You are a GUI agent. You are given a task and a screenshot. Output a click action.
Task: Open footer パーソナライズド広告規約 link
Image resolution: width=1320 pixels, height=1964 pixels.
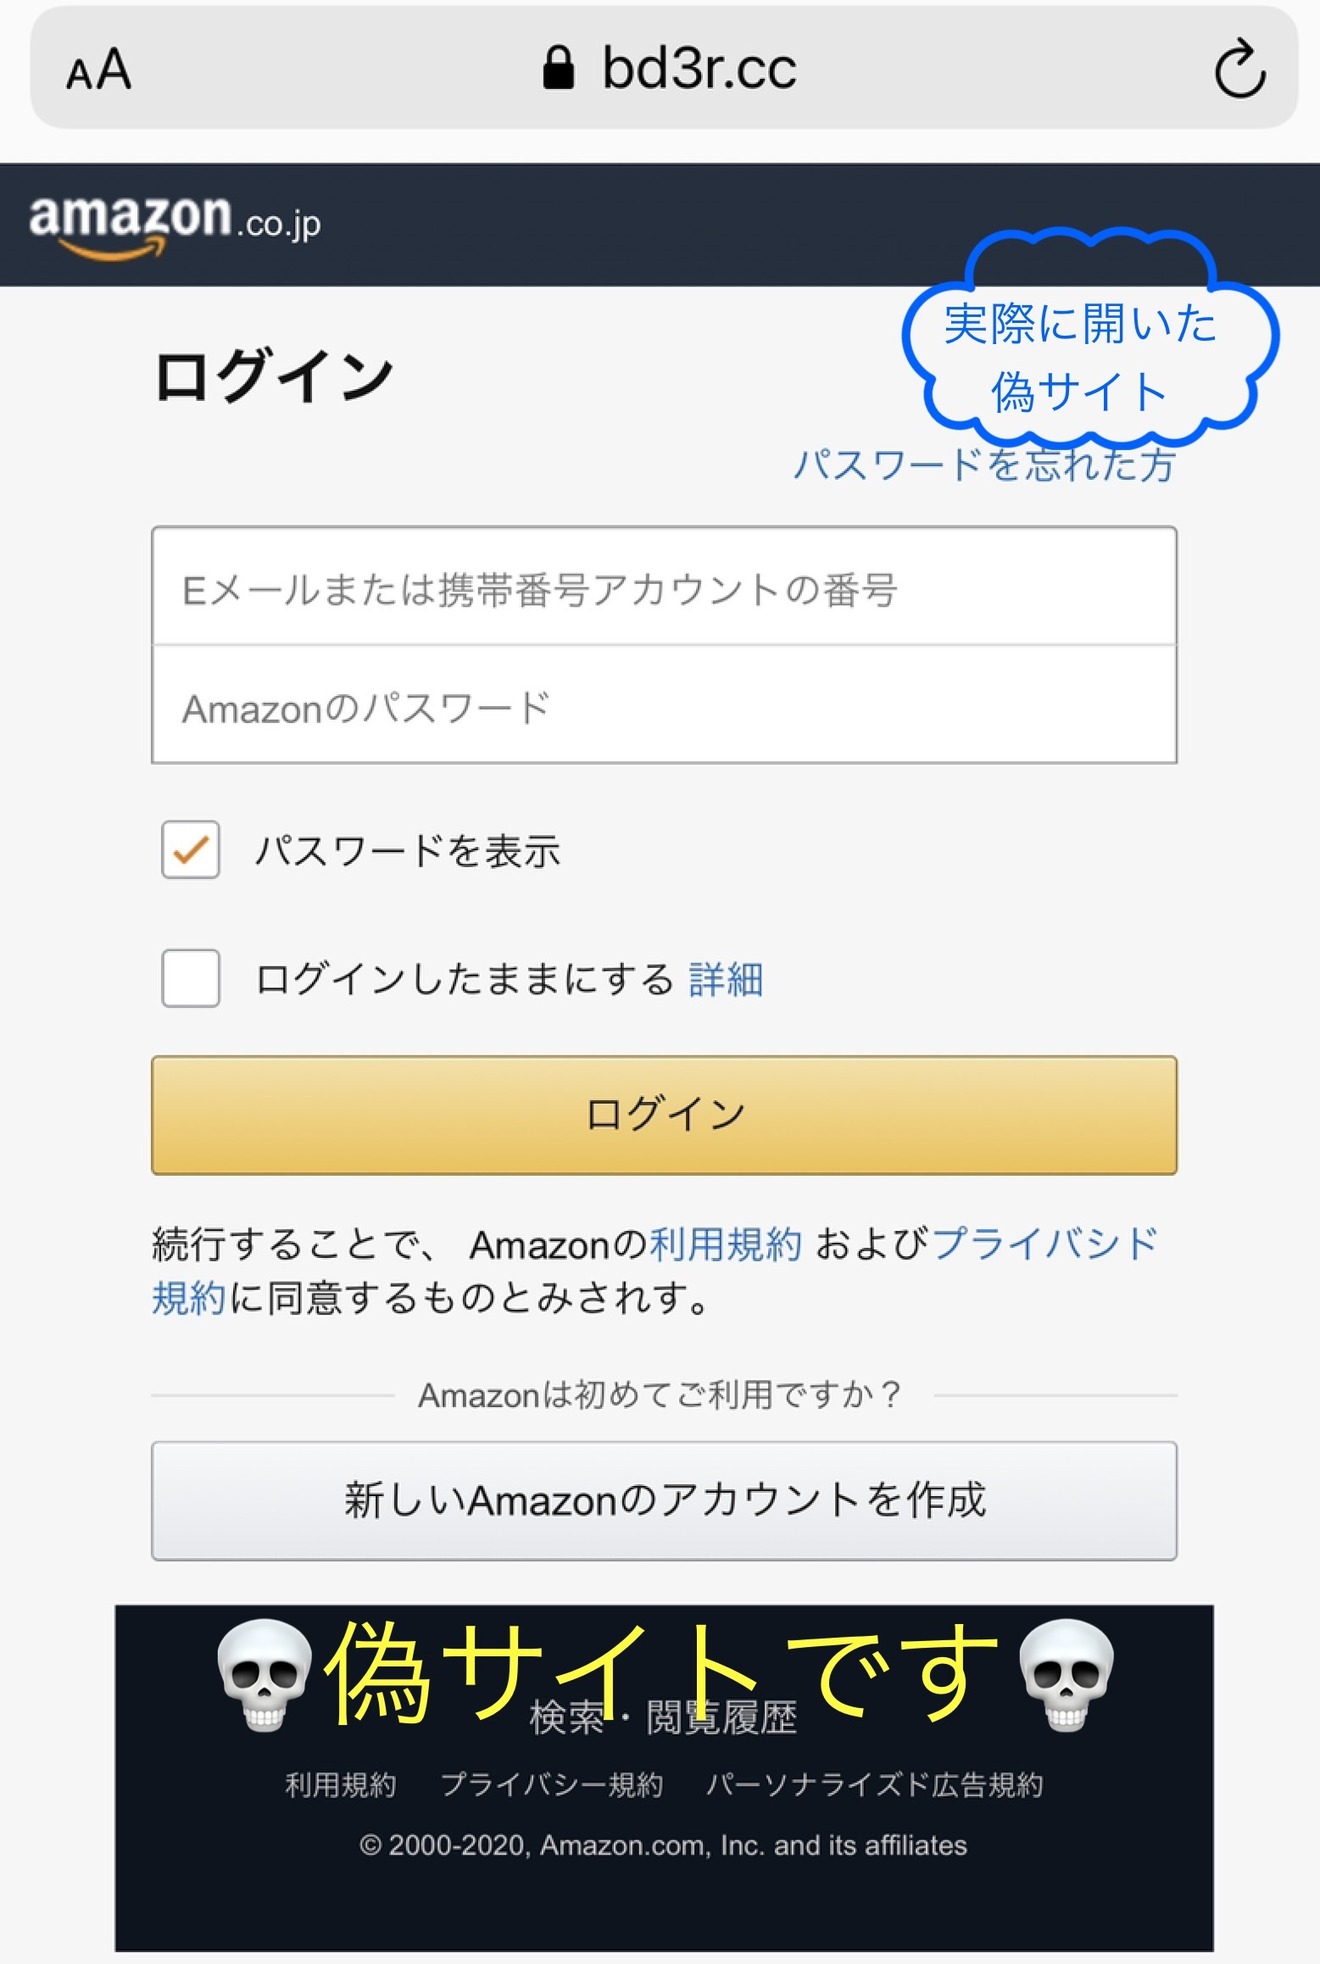[x=875, y=1785]
